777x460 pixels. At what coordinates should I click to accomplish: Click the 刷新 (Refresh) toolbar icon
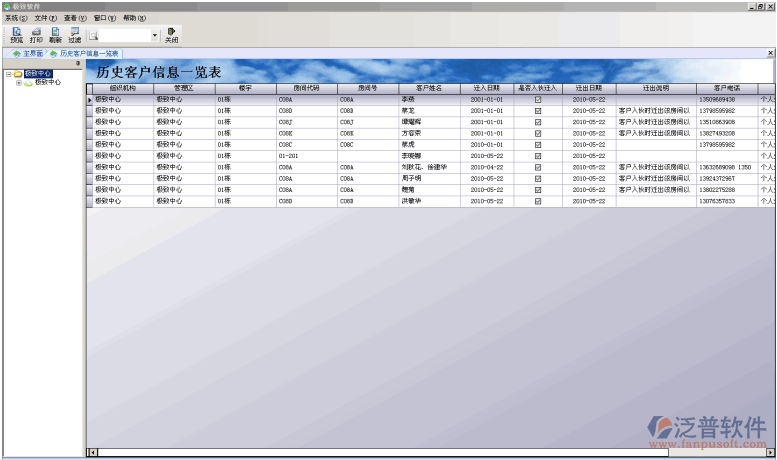point(55,35)
